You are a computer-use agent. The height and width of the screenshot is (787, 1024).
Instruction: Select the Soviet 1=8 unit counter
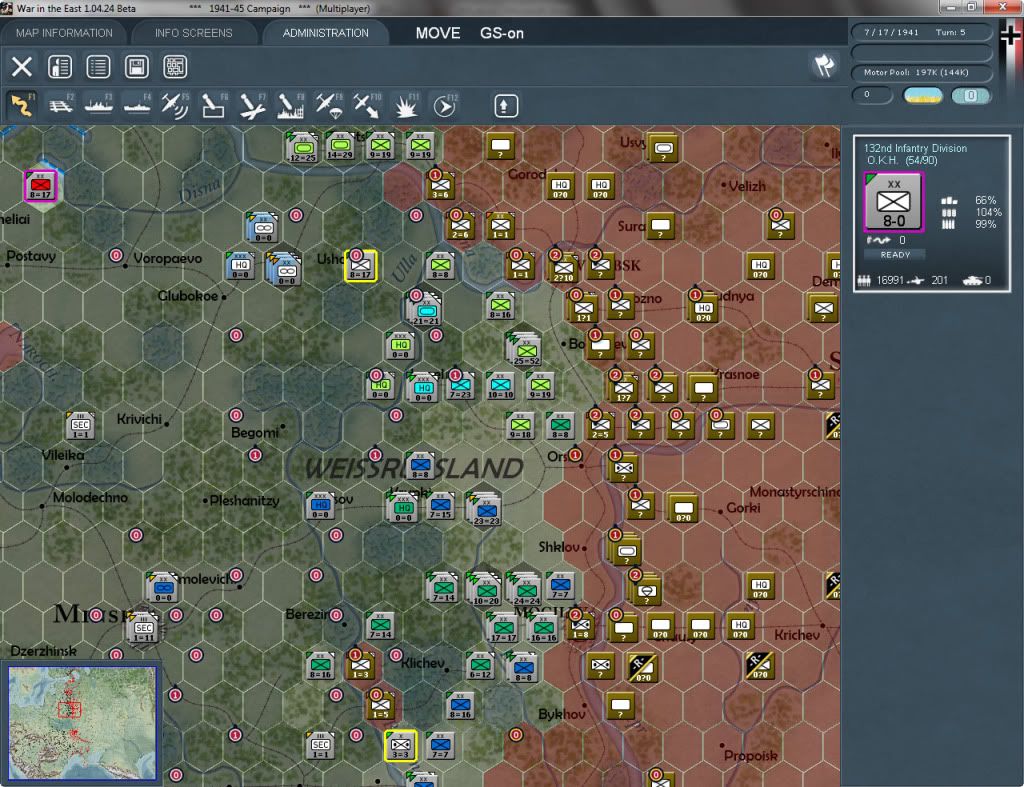click(580, 626)
